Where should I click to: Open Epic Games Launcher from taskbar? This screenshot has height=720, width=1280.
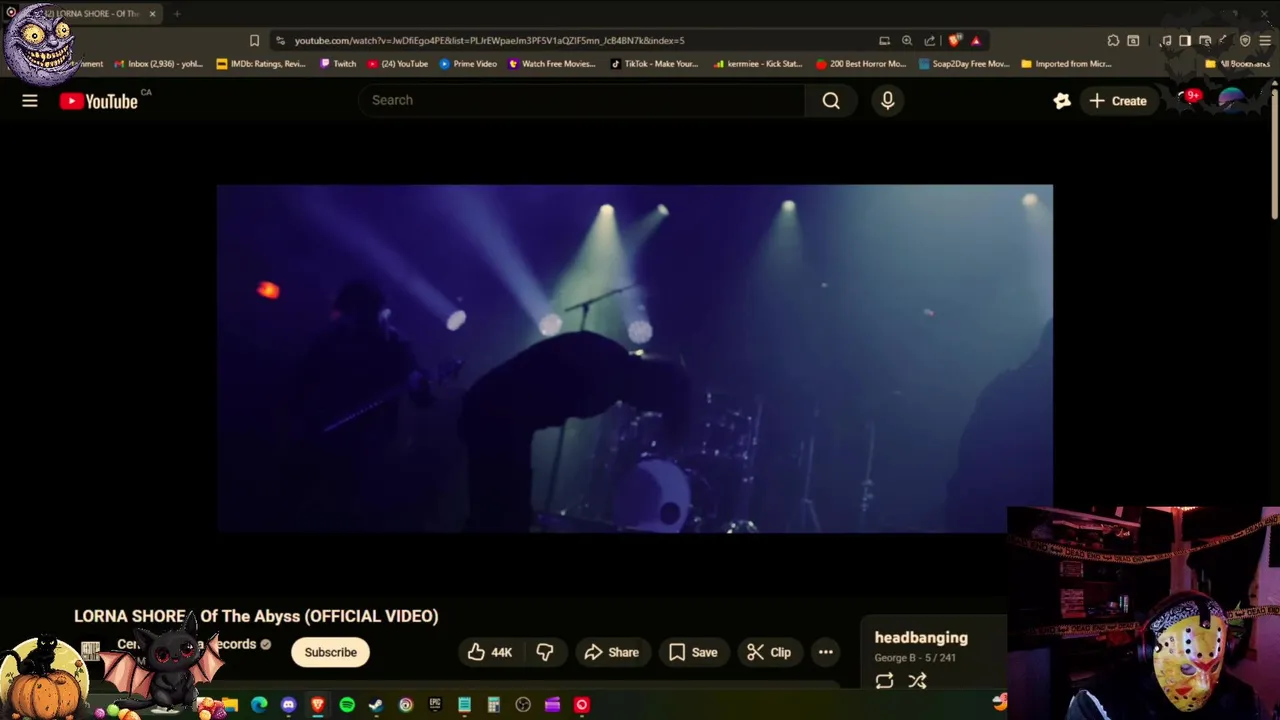pyautogui.click(x=435, y=705)
